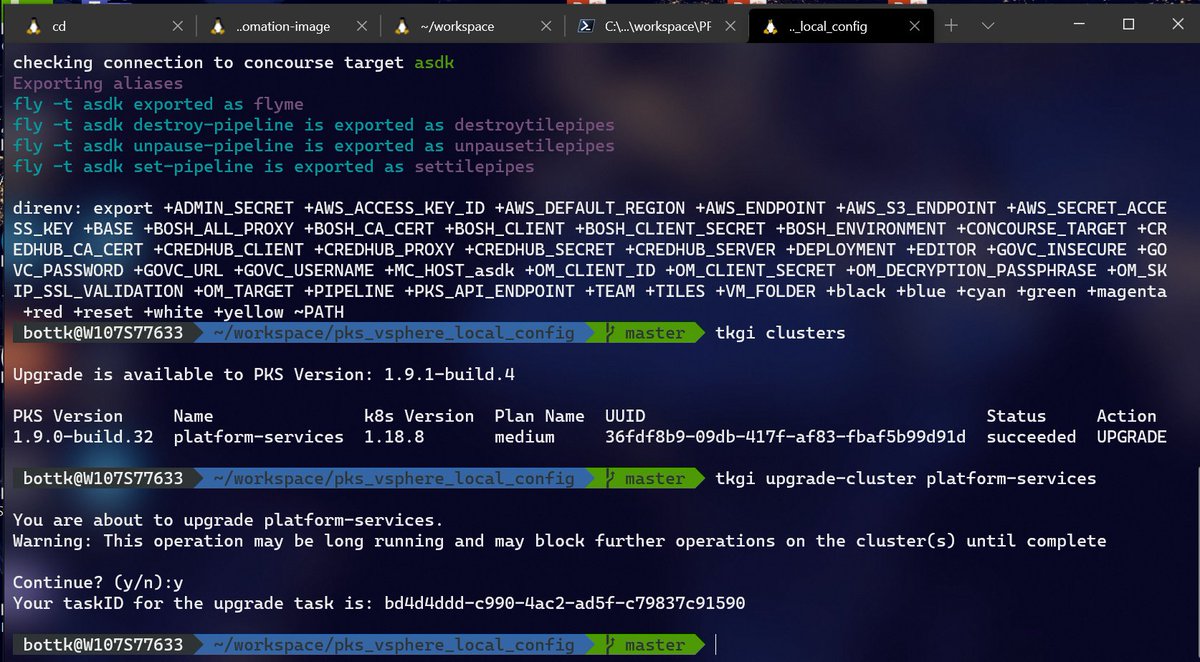Image resolution: width=1200 pixels, height=662 pixels.
Task: Click the 'Continue? (y/n):y' prompt line
Action: pos(98,582)
